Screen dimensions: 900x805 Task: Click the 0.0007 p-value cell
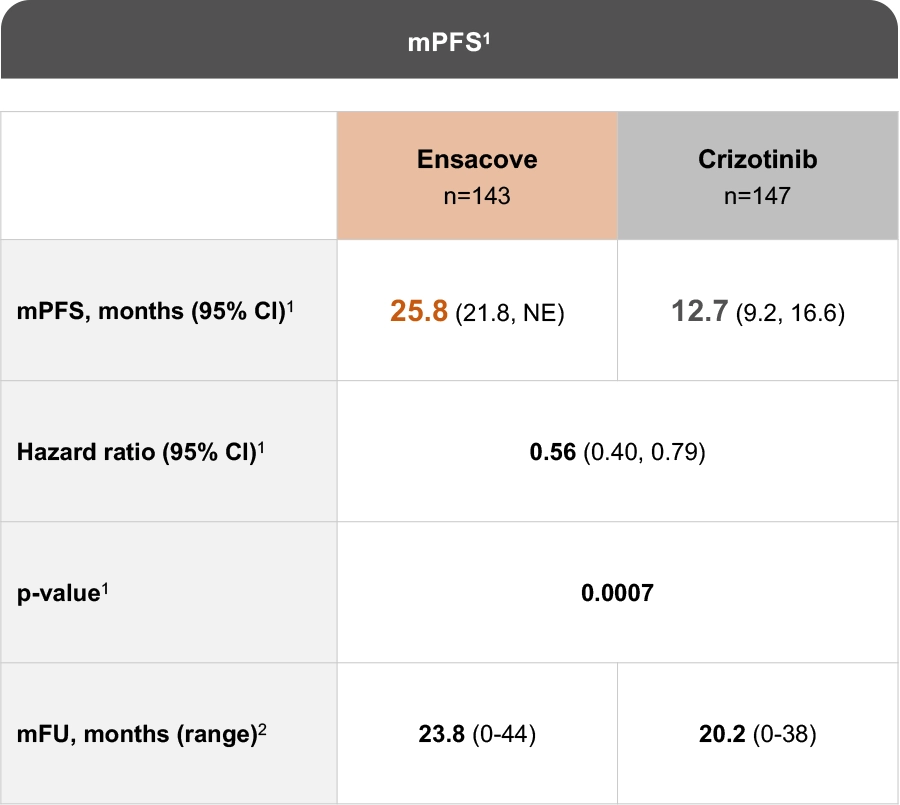[617, 594]
